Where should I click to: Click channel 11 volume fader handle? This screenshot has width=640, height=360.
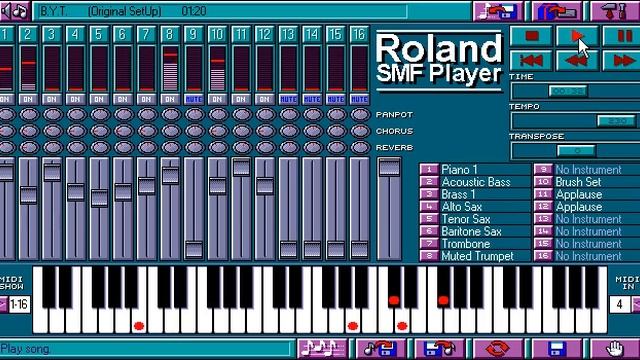241,167
